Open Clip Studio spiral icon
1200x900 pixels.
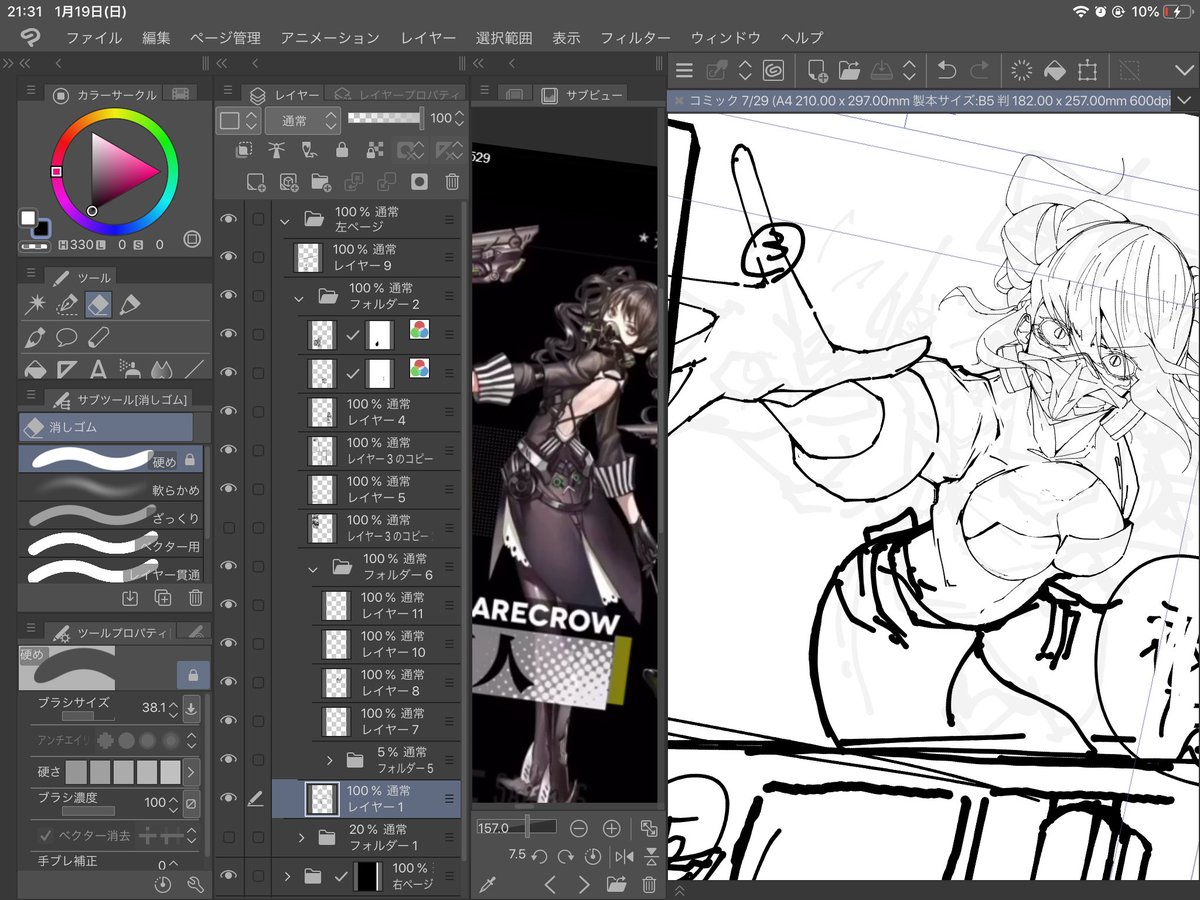773,70
